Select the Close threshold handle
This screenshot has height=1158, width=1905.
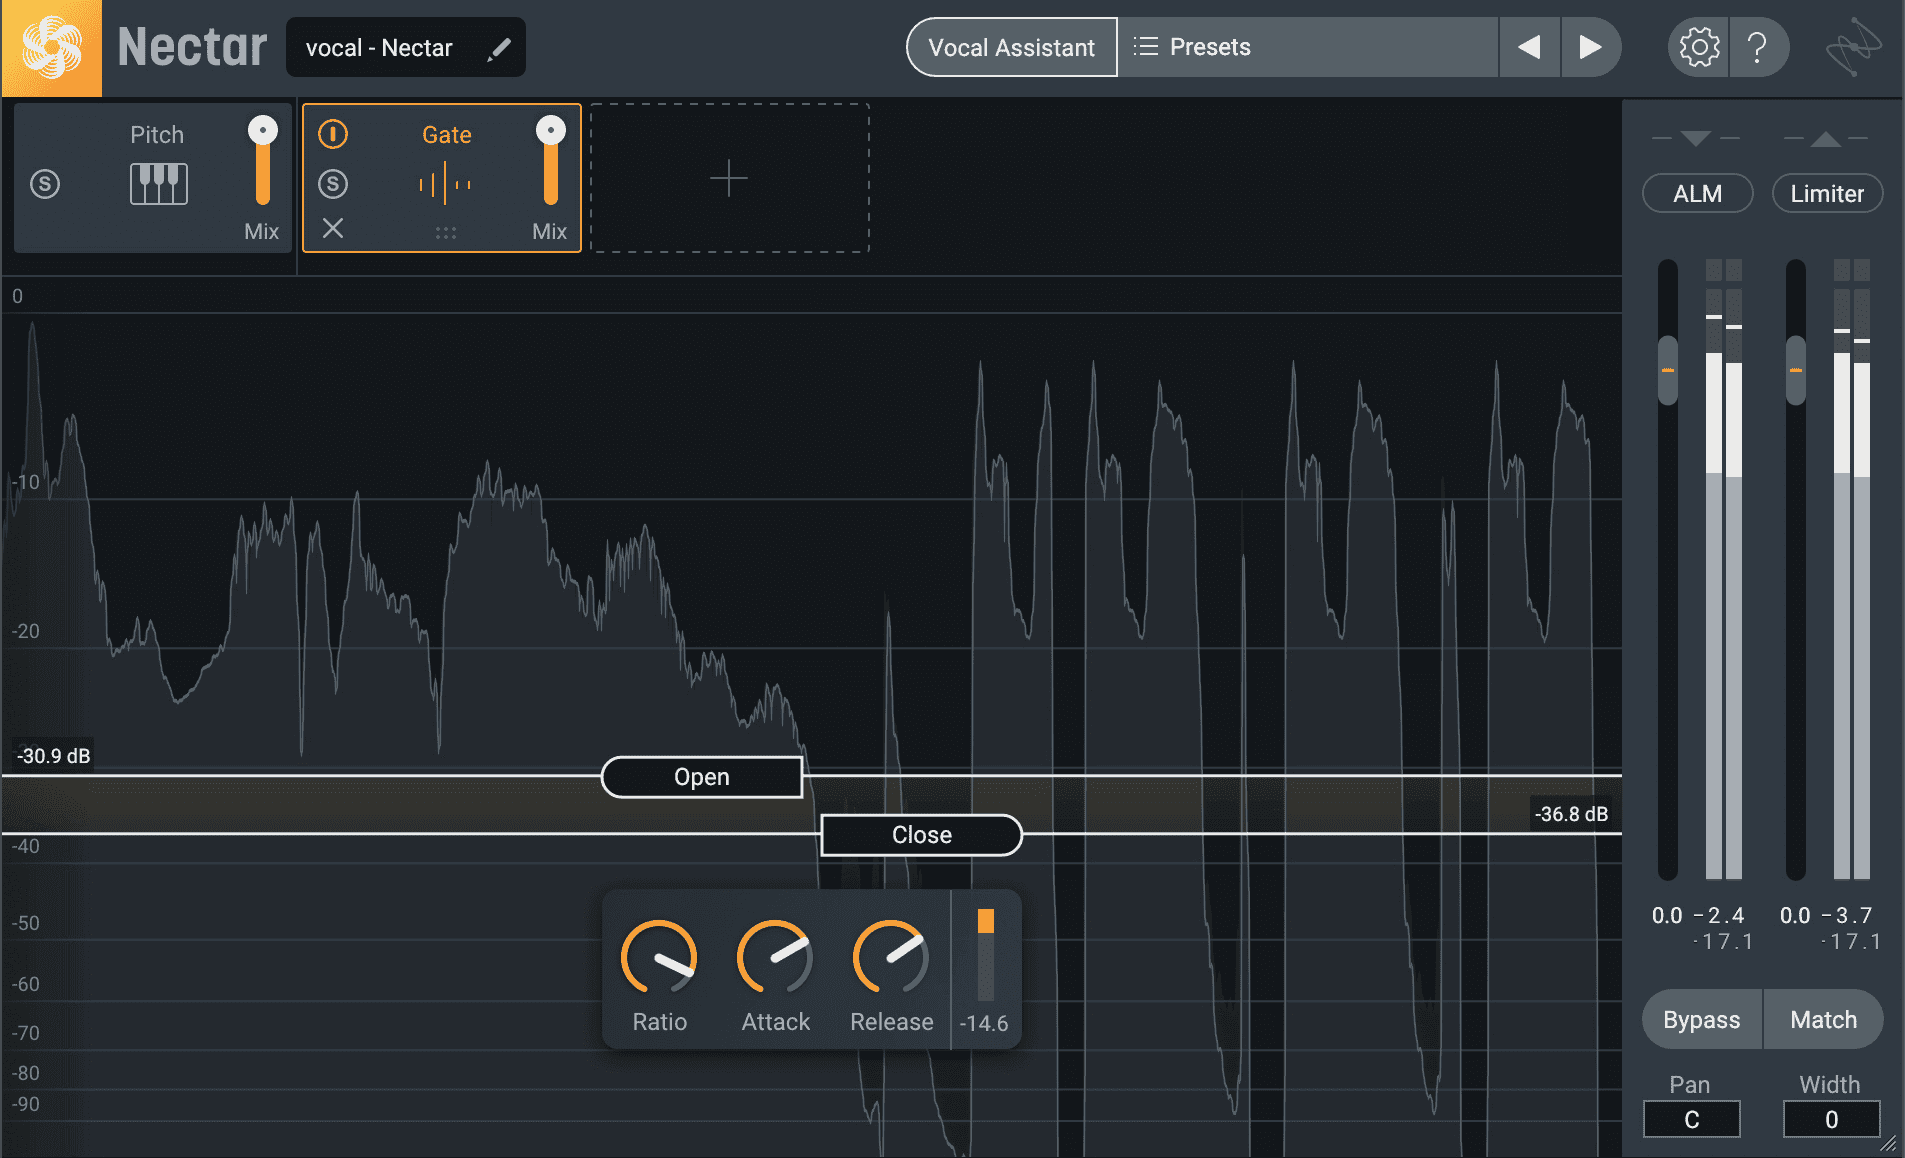[x=921, y=835]
